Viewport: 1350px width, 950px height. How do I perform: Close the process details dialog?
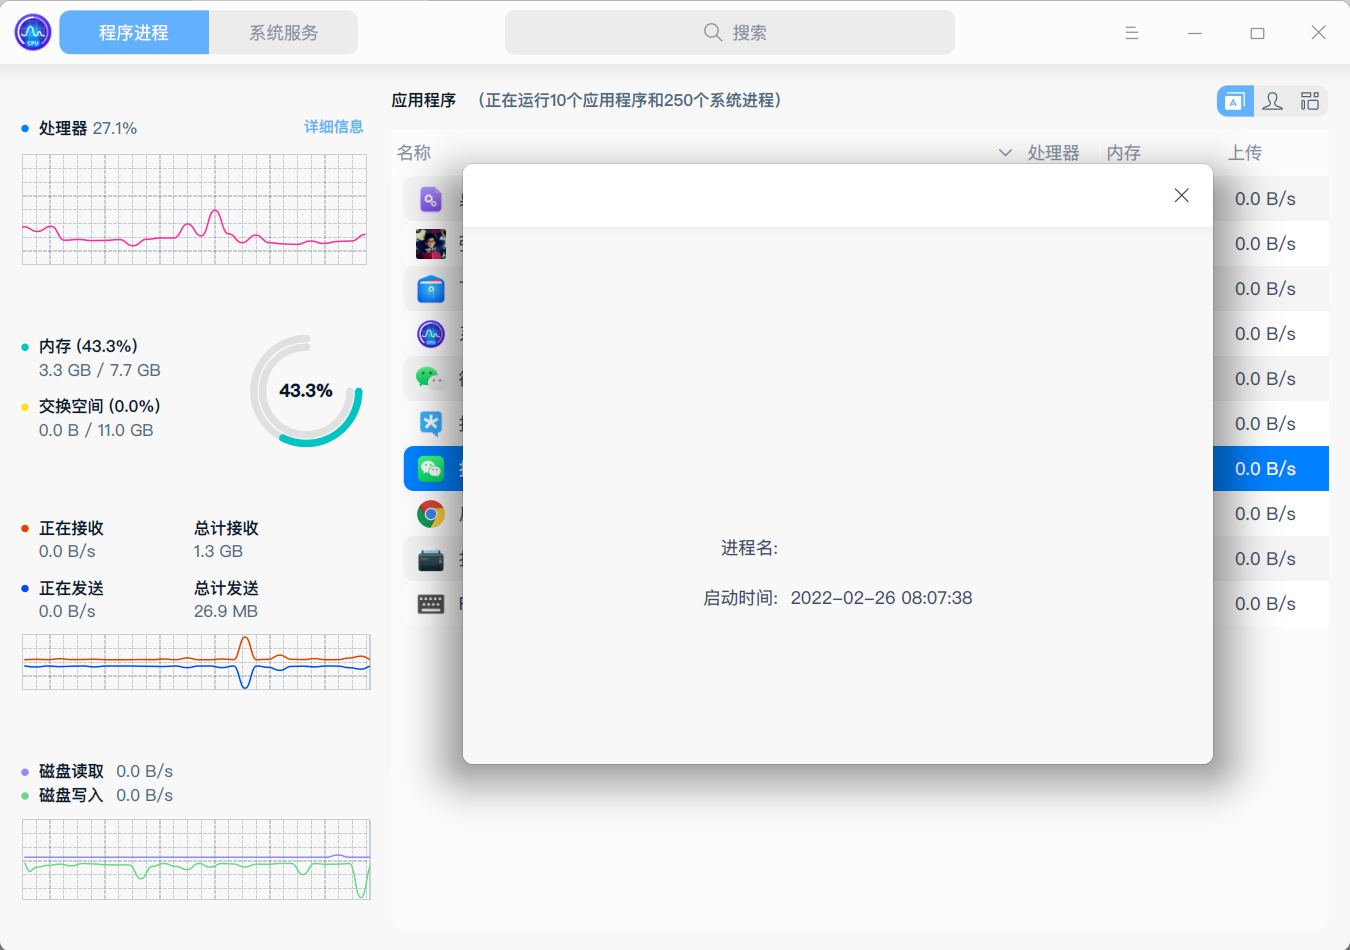1181,195
